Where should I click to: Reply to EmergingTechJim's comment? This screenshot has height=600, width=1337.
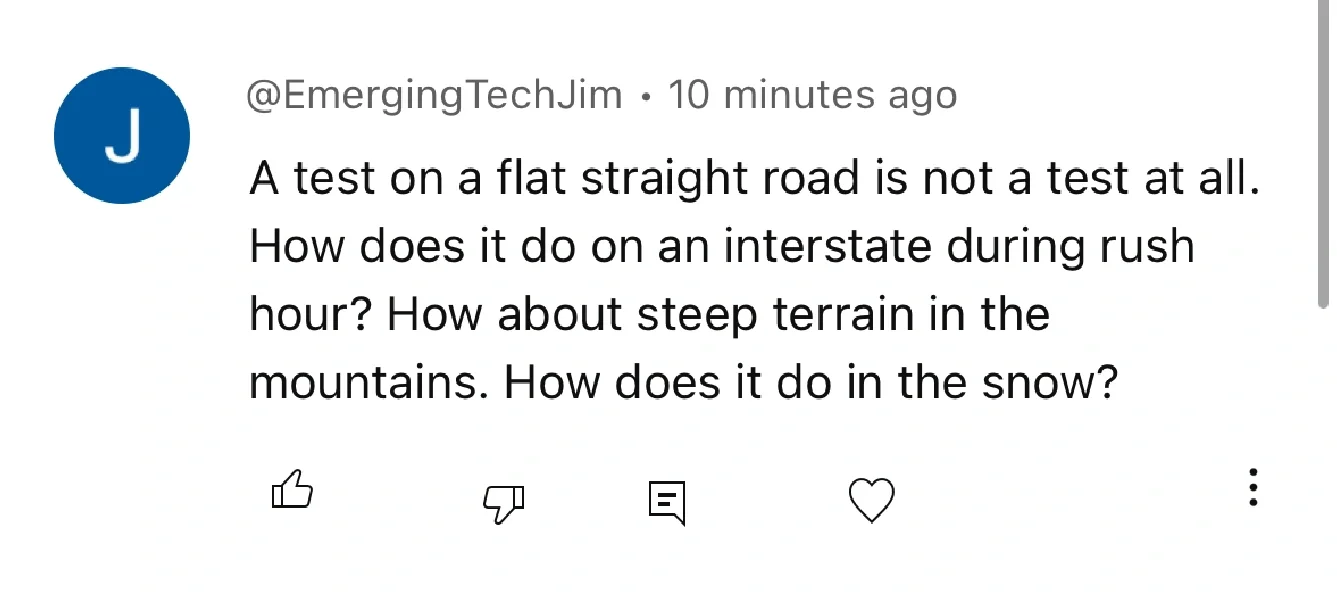coord(666,502)
